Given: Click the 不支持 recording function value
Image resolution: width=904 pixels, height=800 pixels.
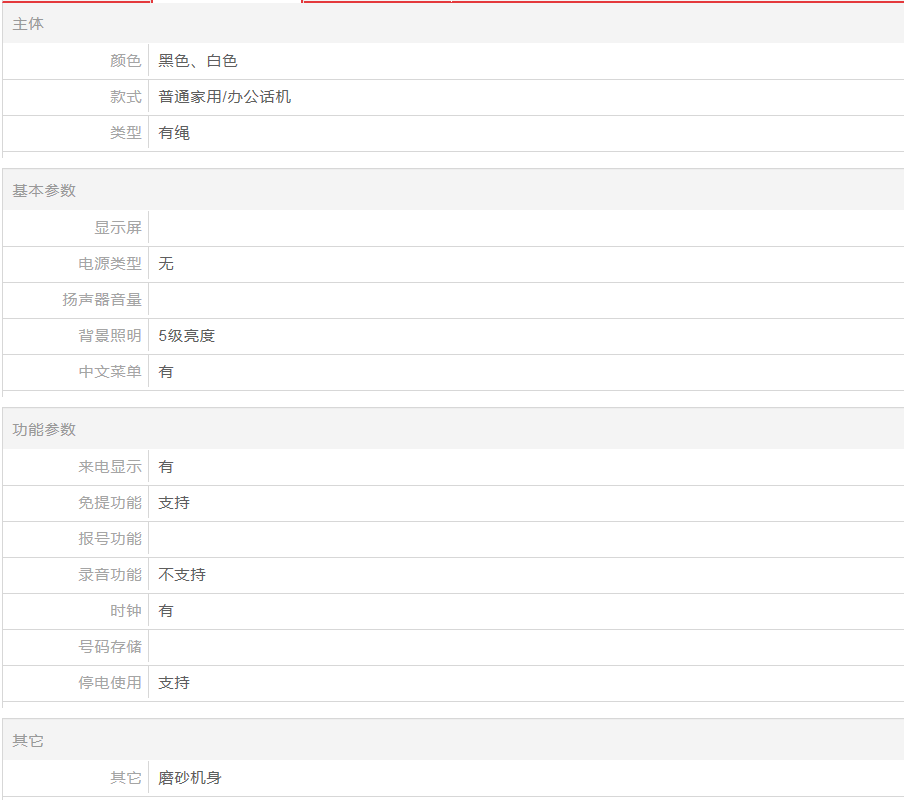Looking at the screenshot, I should coord(182,575).
